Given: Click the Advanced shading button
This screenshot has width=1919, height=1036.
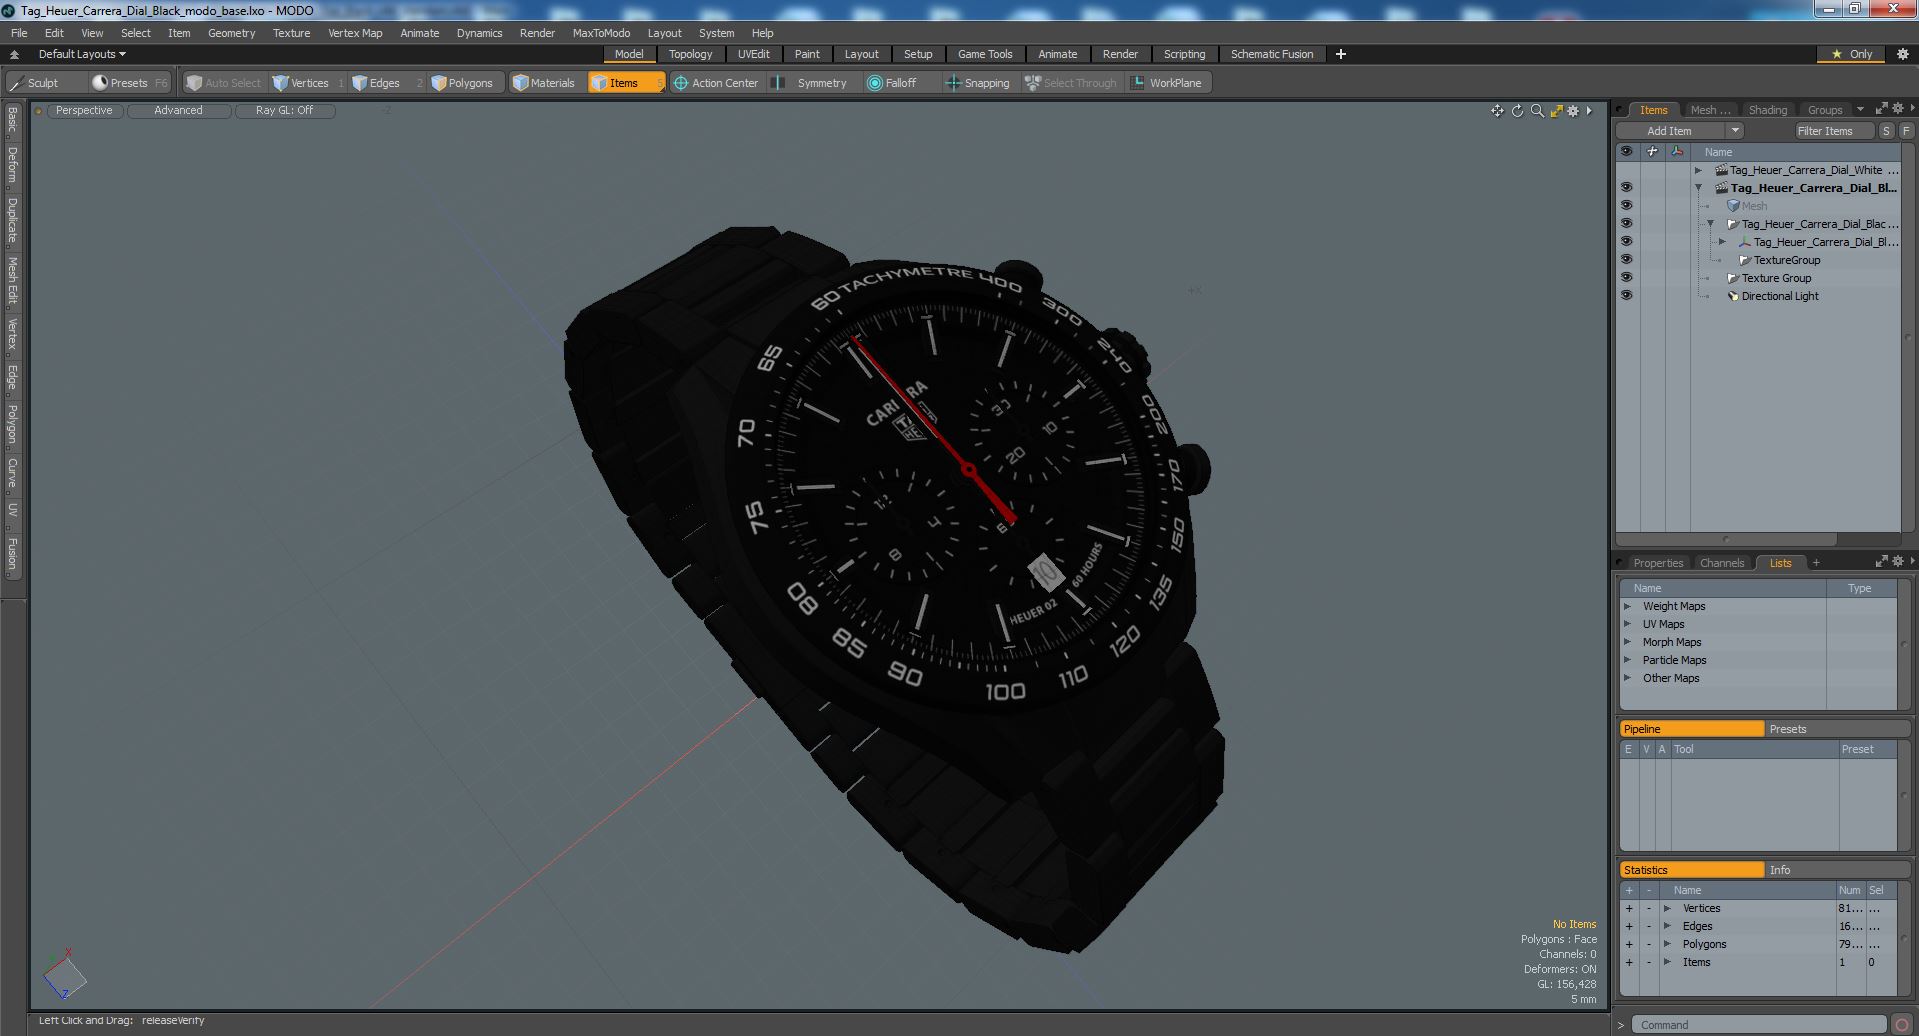Looking at the screenshot, I should (x=178, y=111).
